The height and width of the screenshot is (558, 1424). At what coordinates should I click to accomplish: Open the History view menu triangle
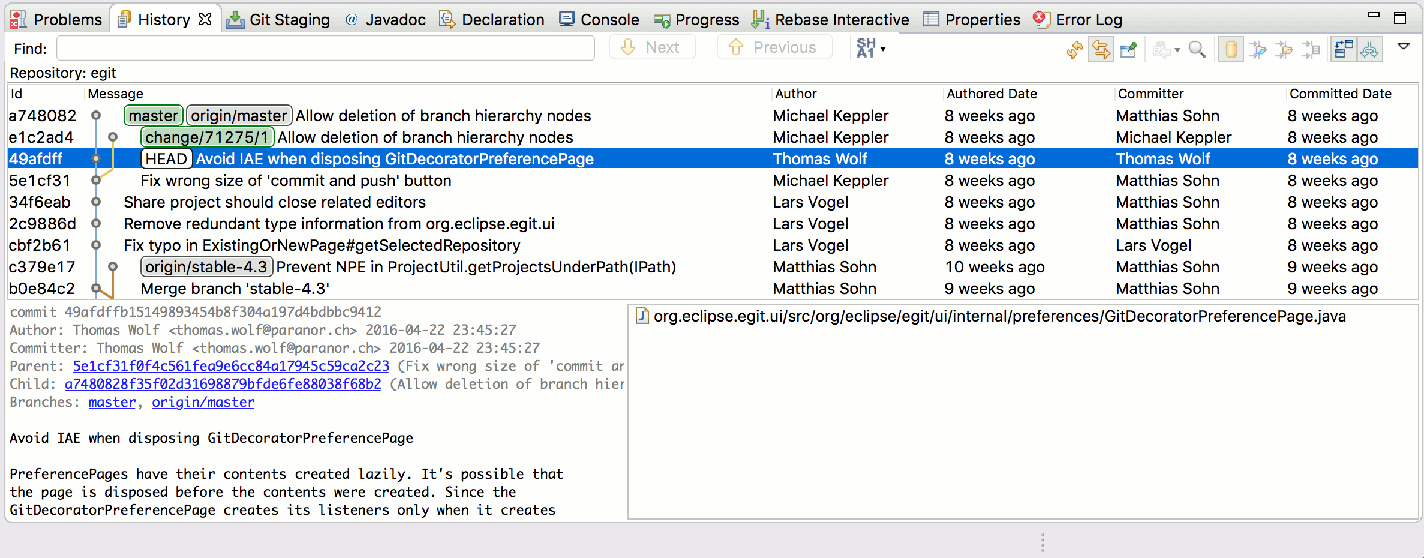coord(1404,46)
